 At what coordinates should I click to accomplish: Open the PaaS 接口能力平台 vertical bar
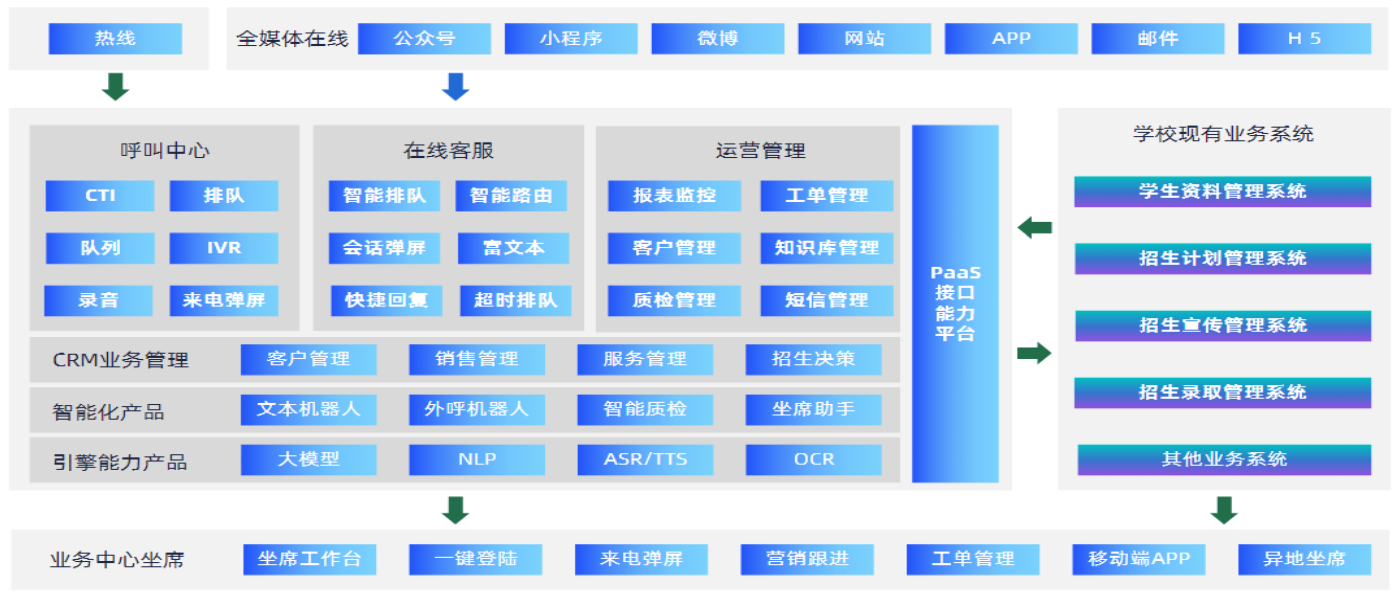(x=955, y=303)
